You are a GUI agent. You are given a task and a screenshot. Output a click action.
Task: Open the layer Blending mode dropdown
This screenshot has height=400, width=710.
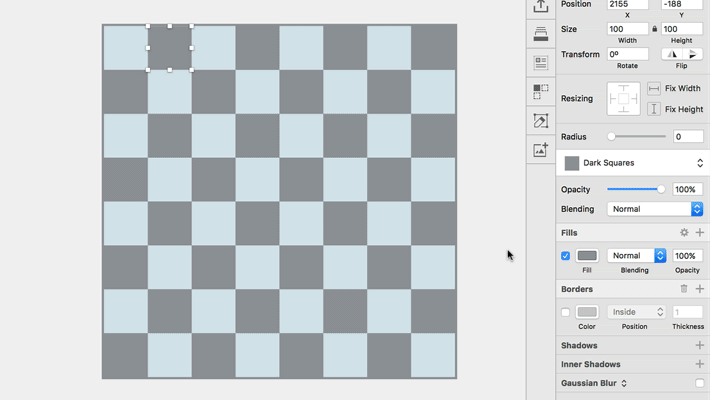655,209
